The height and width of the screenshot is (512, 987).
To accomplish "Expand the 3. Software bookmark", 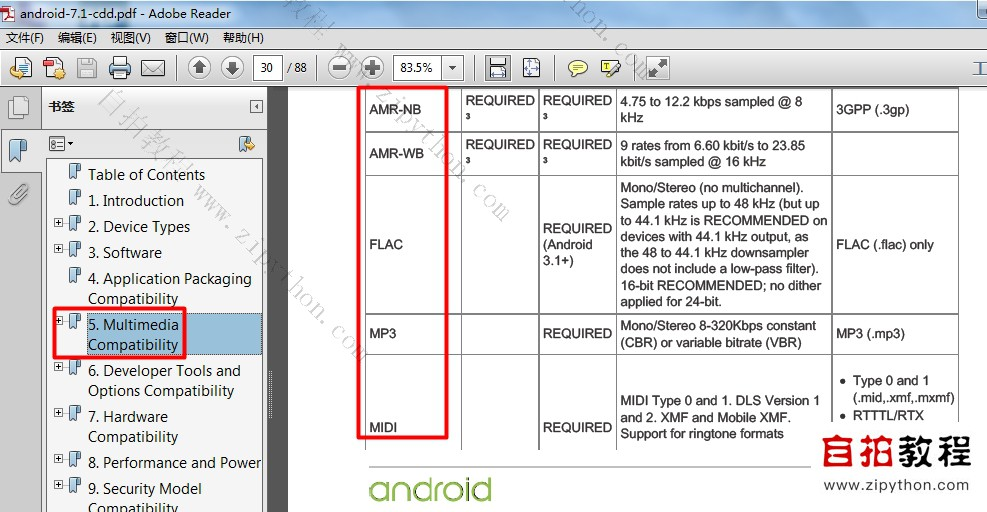I will coord(59,248).
